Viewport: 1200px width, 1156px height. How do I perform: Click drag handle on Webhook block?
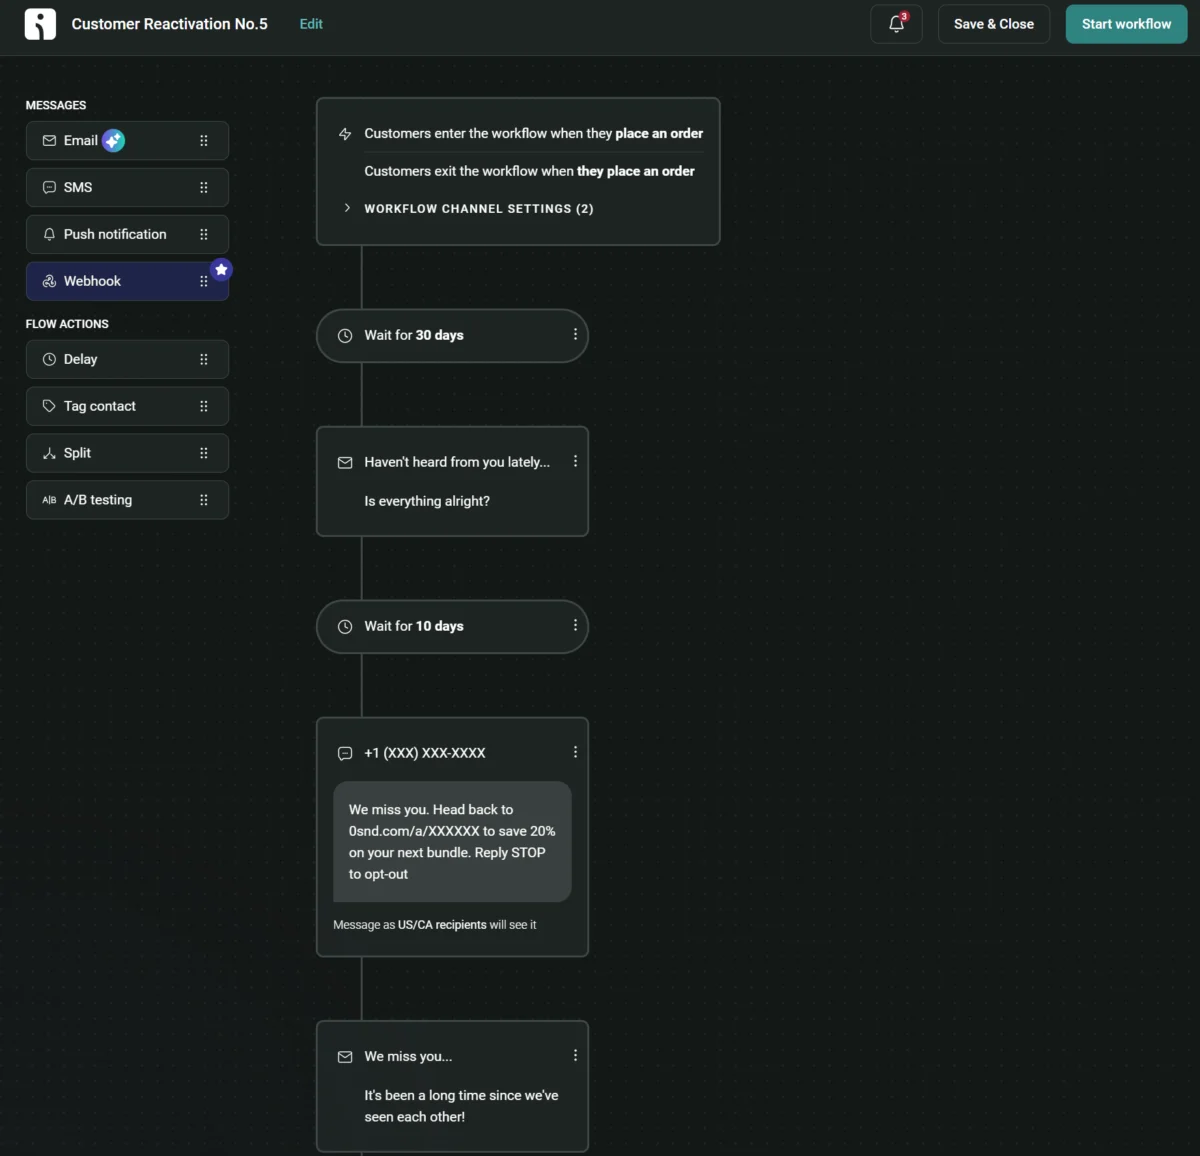[x=204, y=281]
